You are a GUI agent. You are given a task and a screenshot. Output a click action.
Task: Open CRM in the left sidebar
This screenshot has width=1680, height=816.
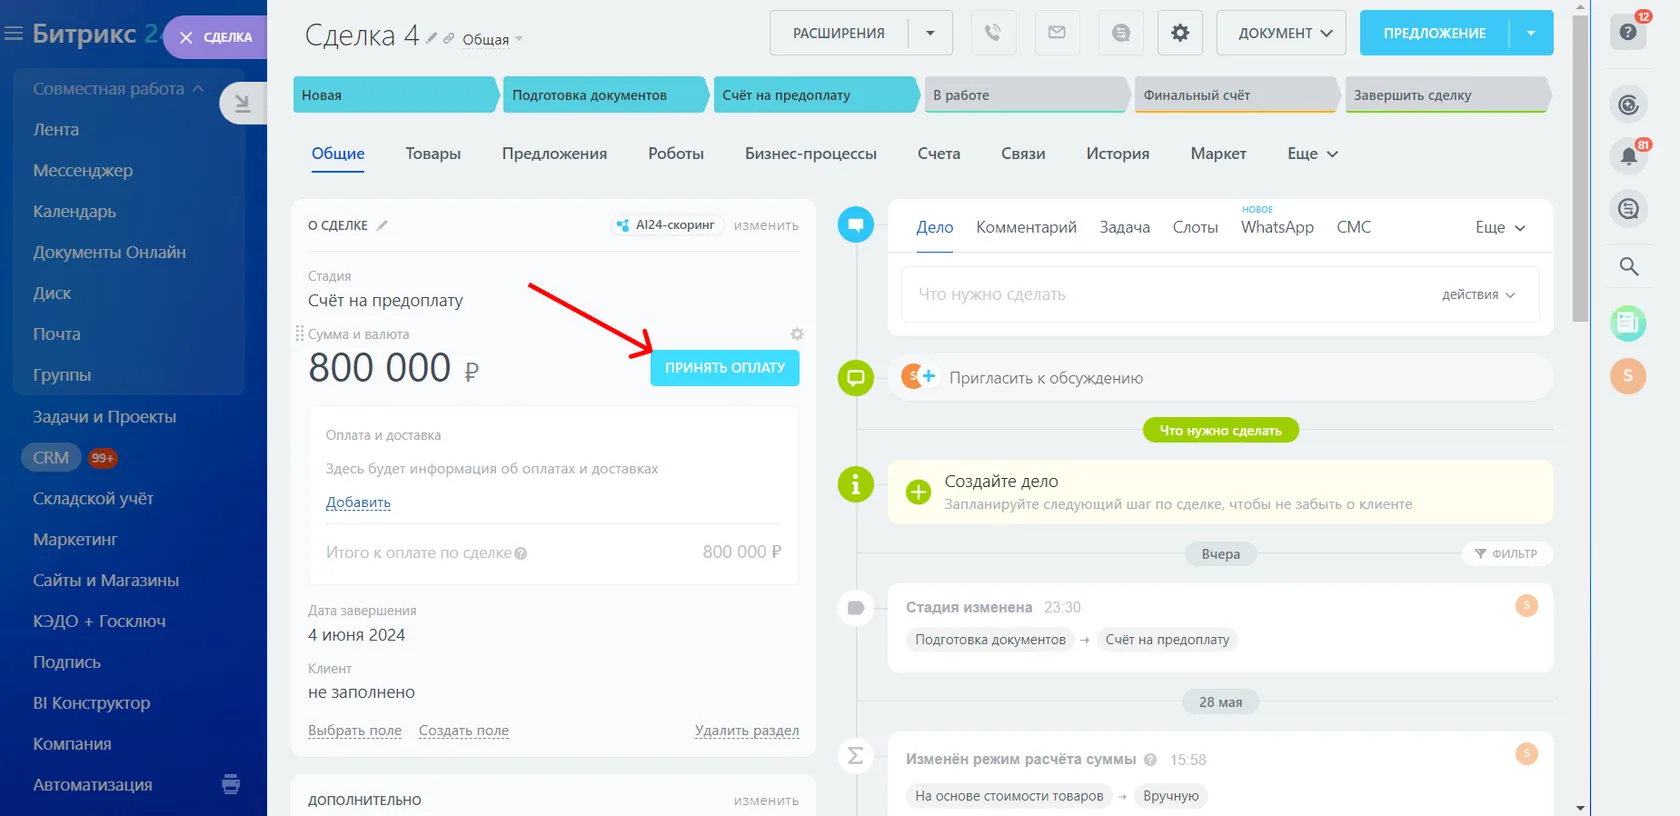point(51,458)
